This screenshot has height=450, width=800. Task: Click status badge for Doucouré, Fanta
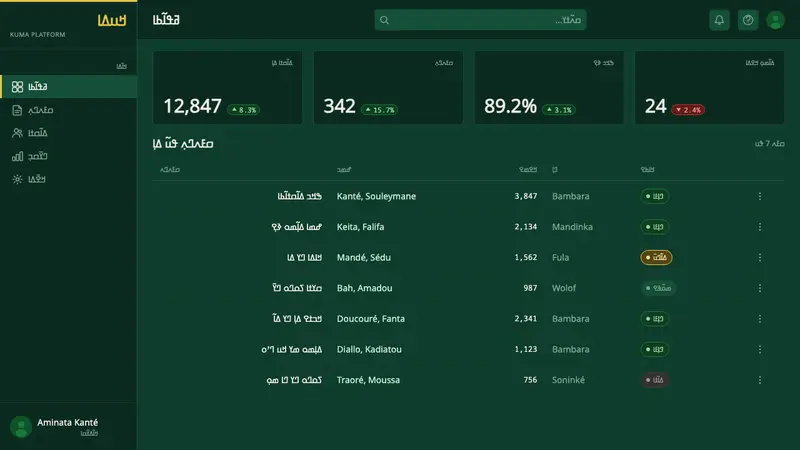(655, 318)
